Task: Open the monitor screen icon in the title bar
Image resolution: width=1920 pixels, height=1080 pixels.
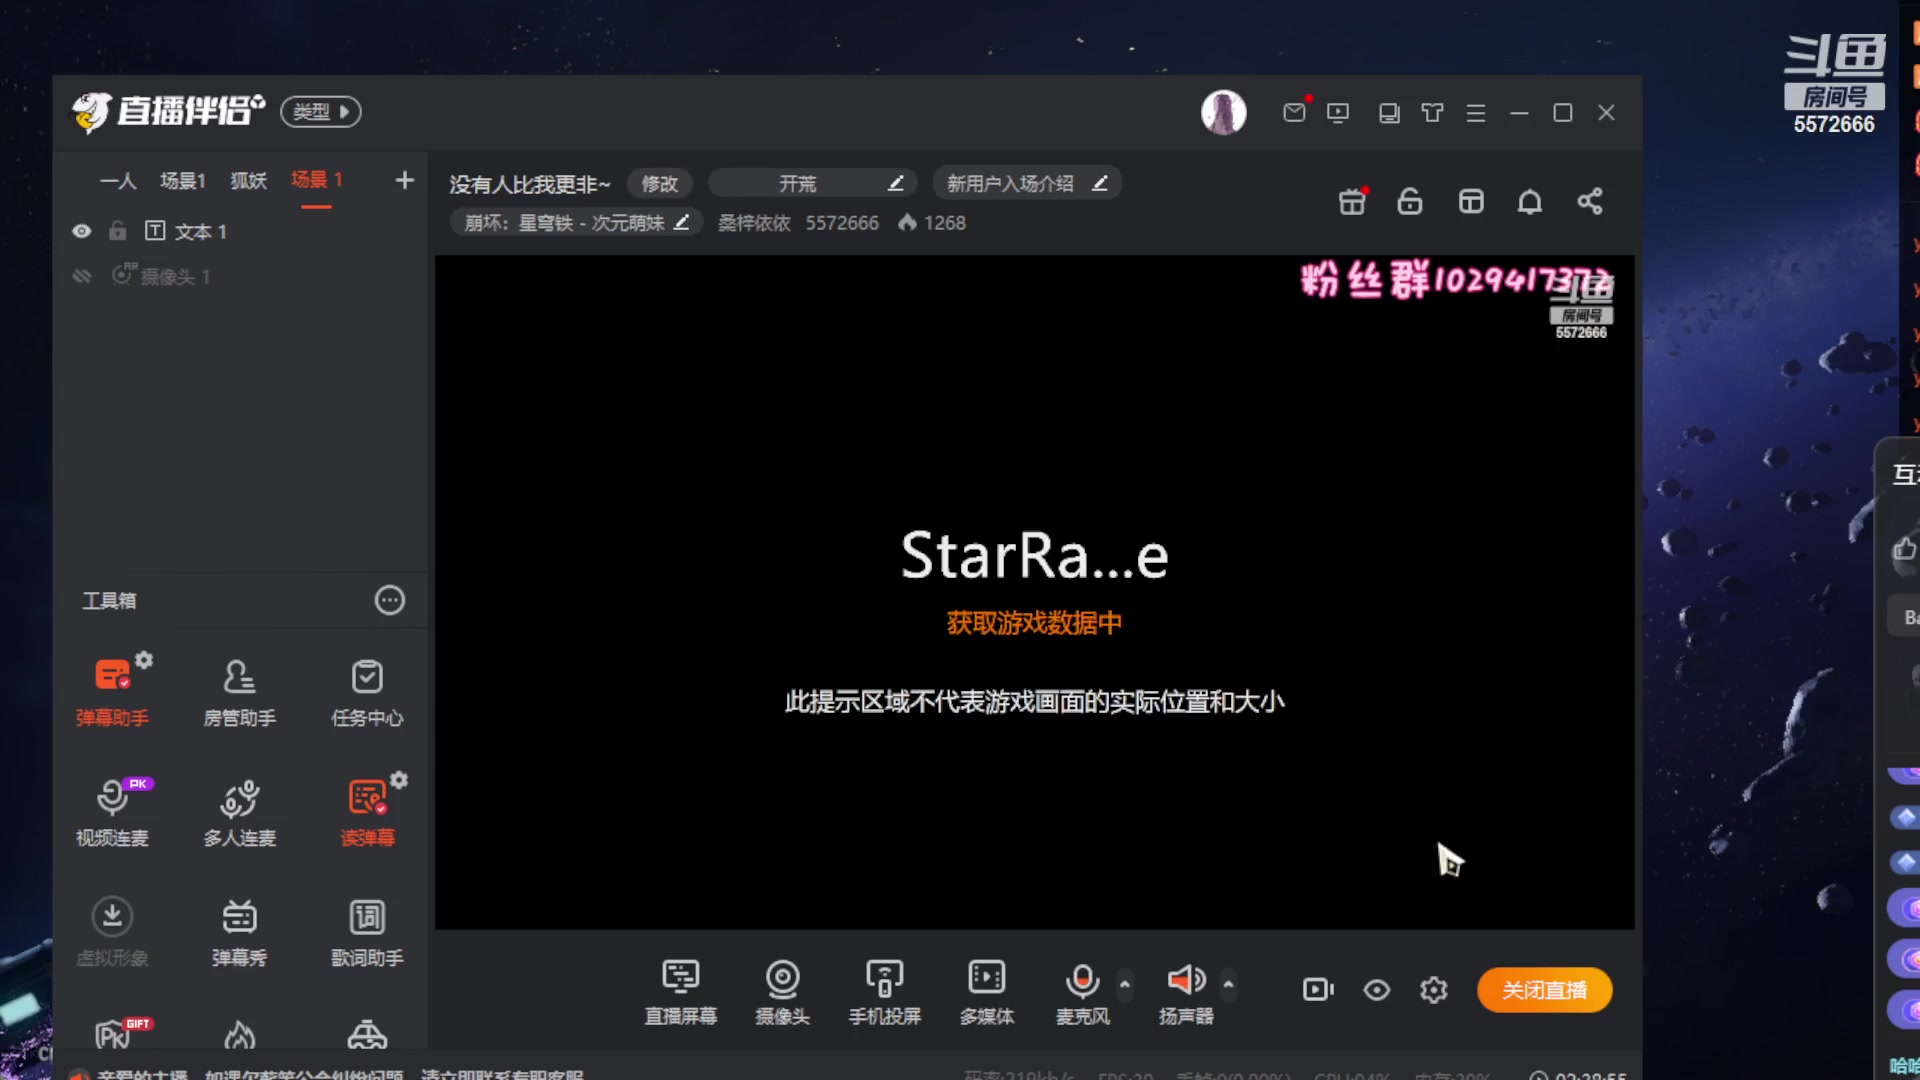Action: point(1389,113)
